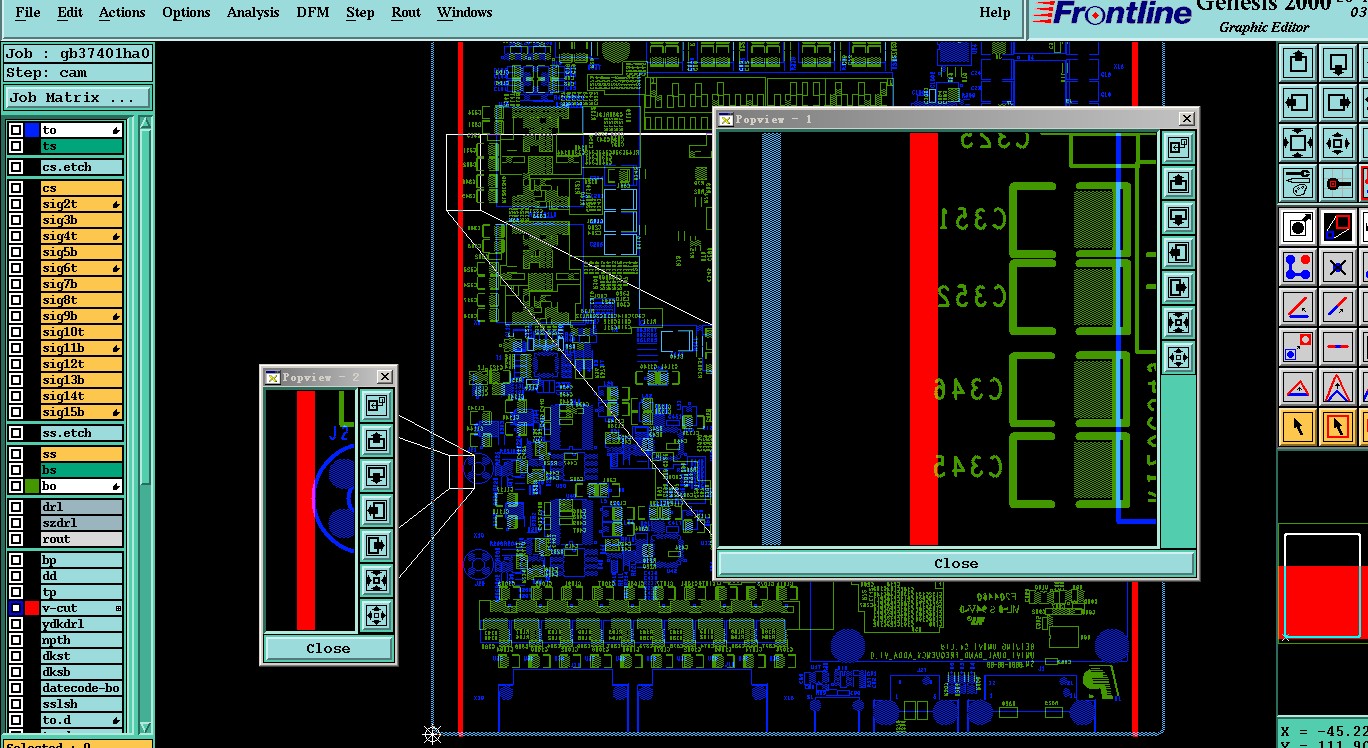1368x748 pixels.
Task: Open the DFM menu
Action: tap(313, 13)
